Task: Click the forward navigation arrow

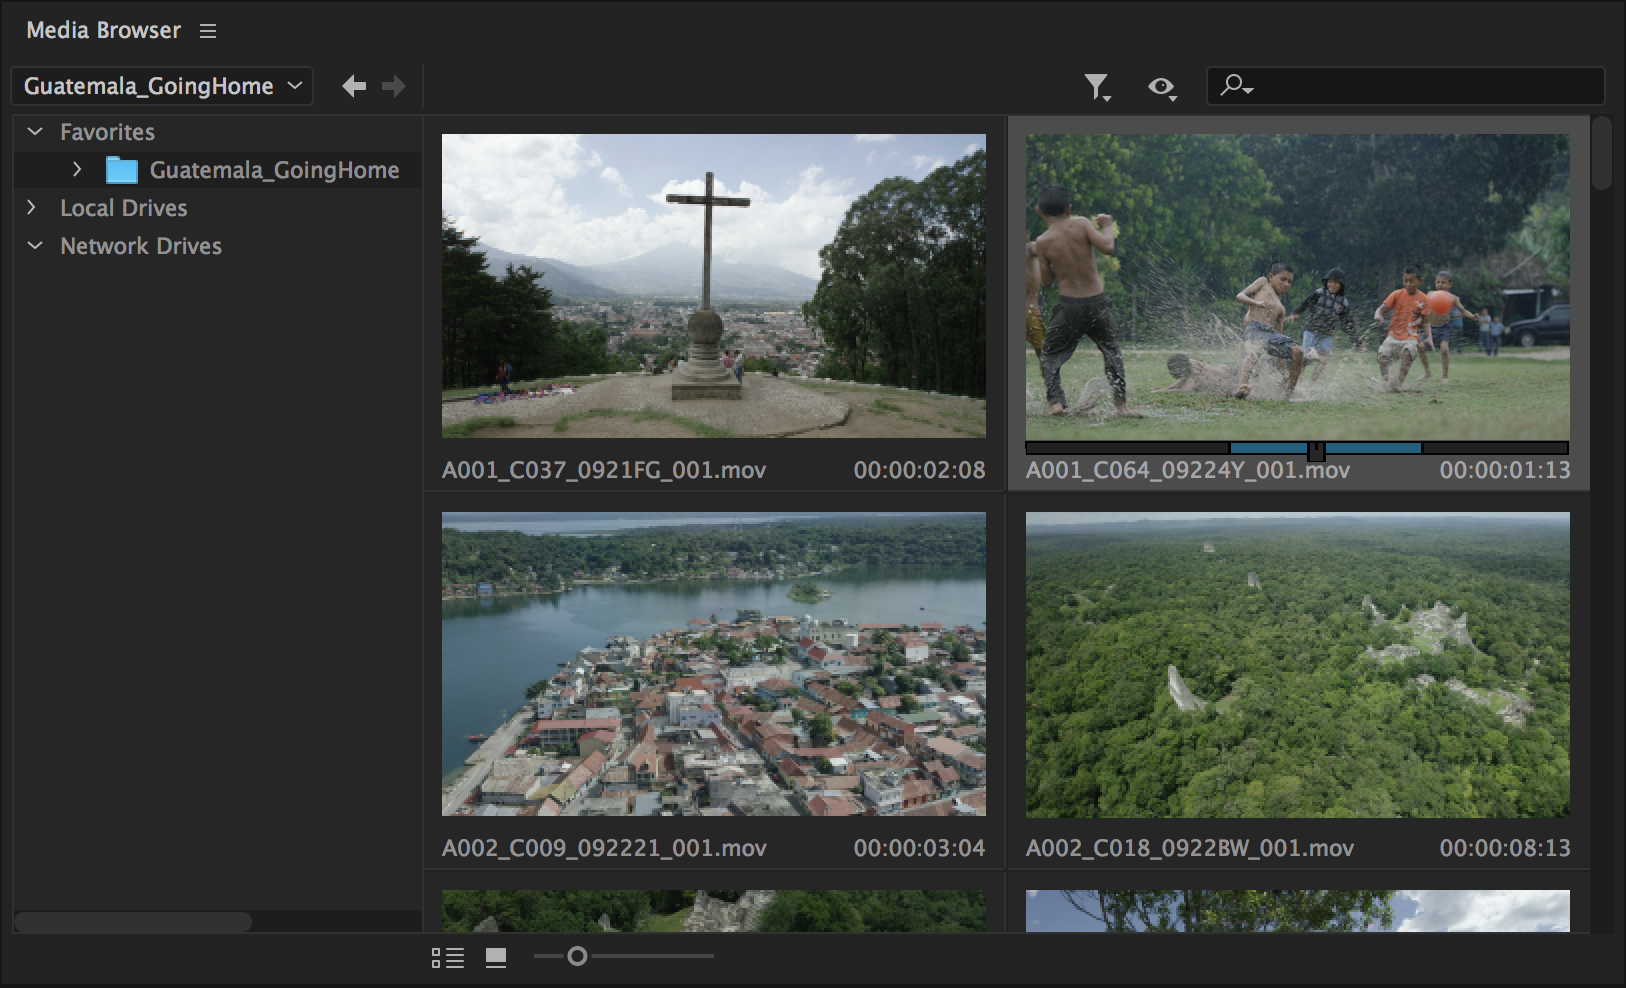Action: point(393,86)
